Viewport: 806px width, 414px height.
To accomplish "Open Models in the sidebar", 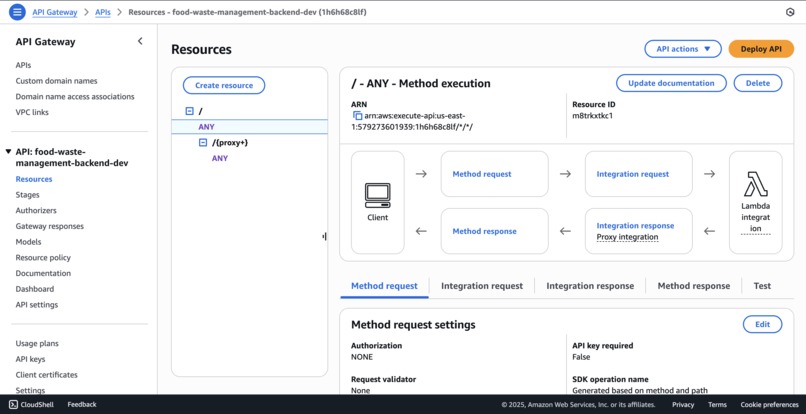I will (x=28, y=242).
